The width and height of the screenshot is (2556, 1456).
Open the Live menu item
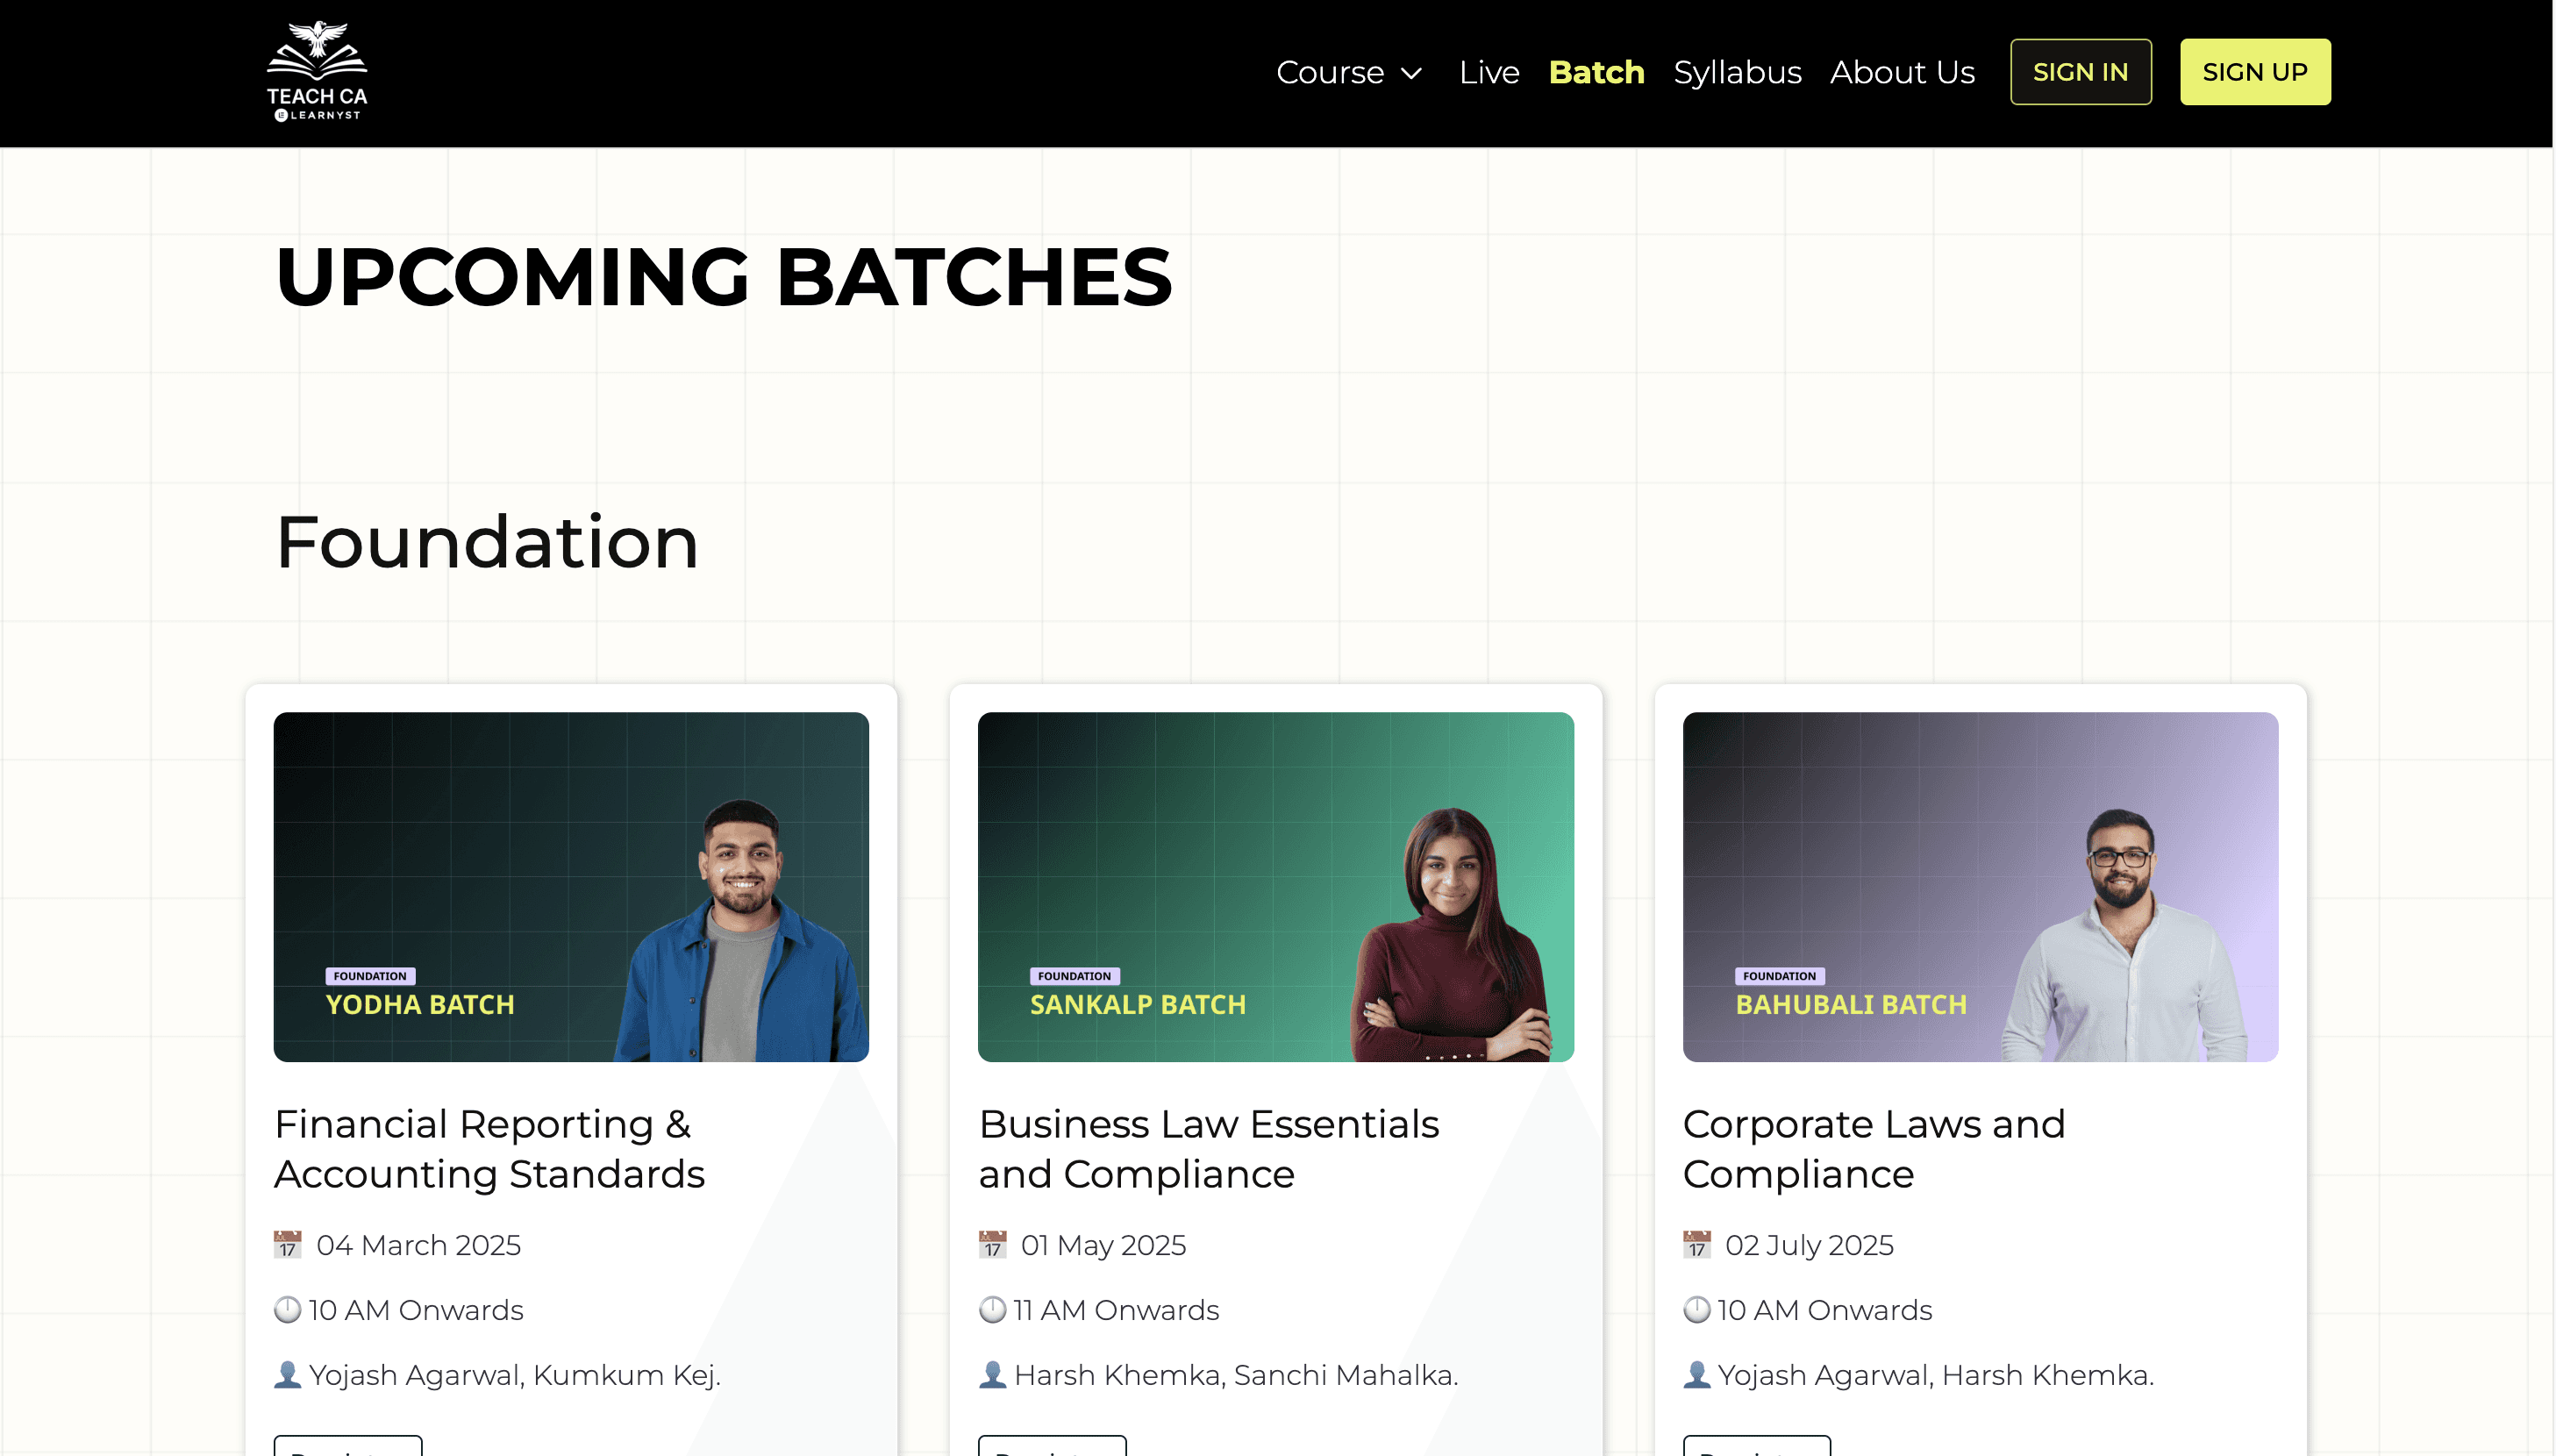click(1488, 72)
